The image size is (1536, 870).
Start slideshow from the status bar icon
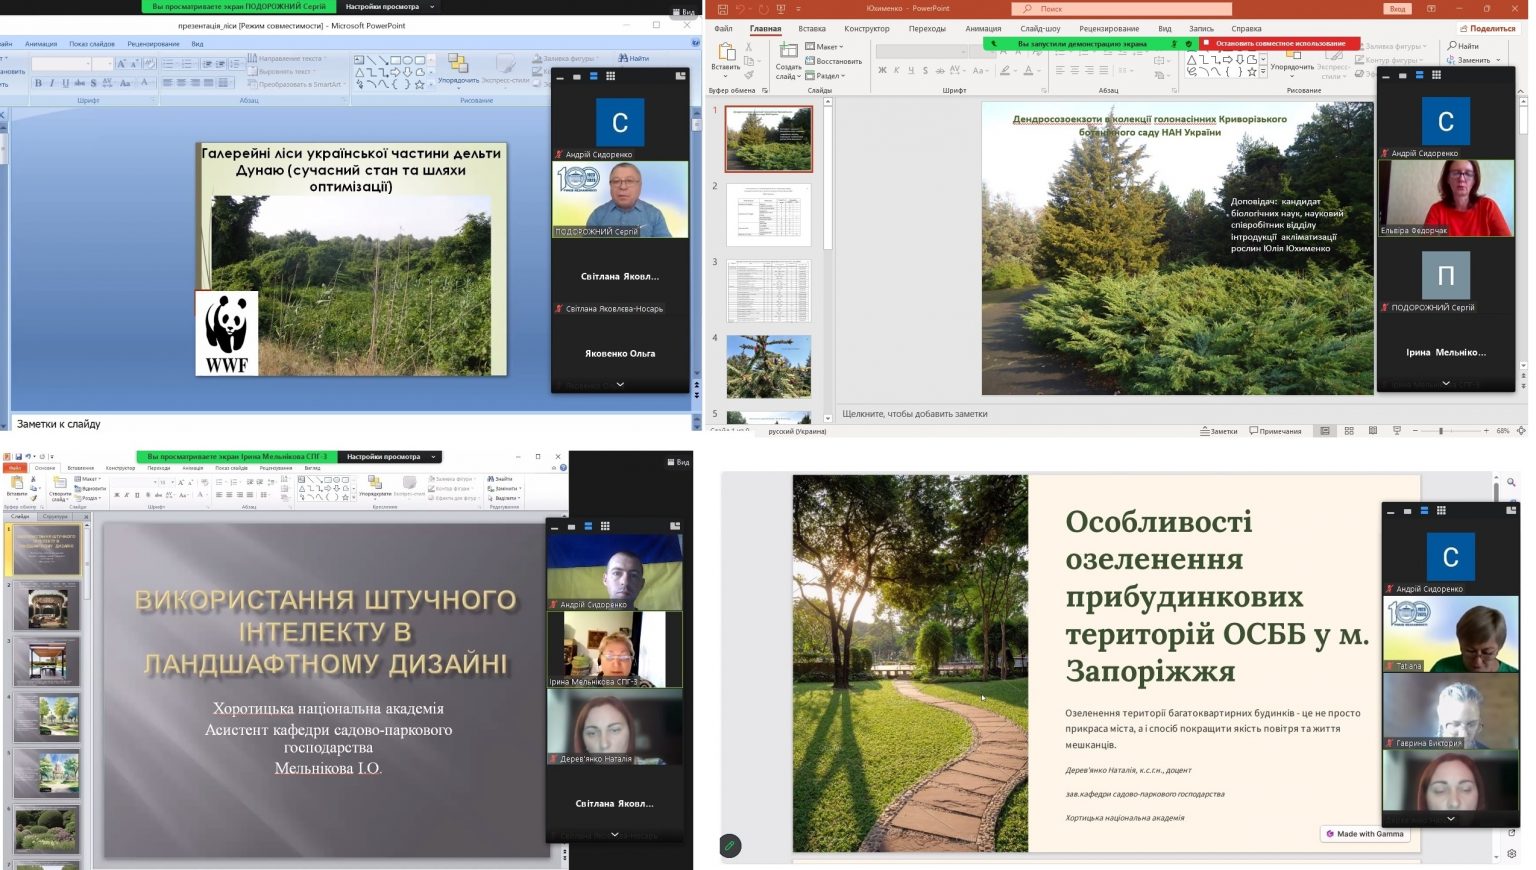click(1396, 431)
